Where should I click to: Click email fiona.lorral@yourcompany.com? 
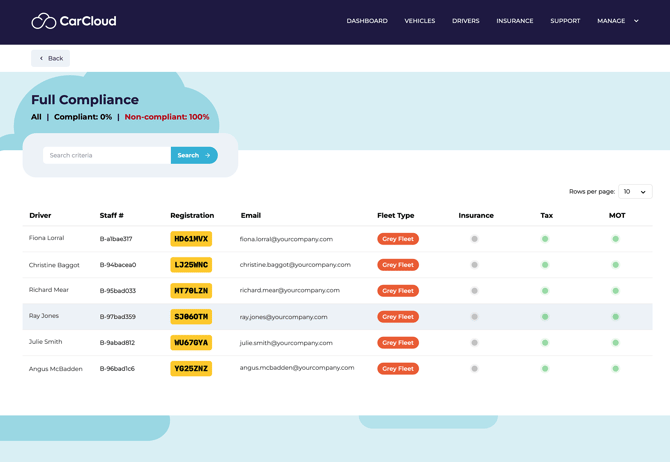pos(286,239)
